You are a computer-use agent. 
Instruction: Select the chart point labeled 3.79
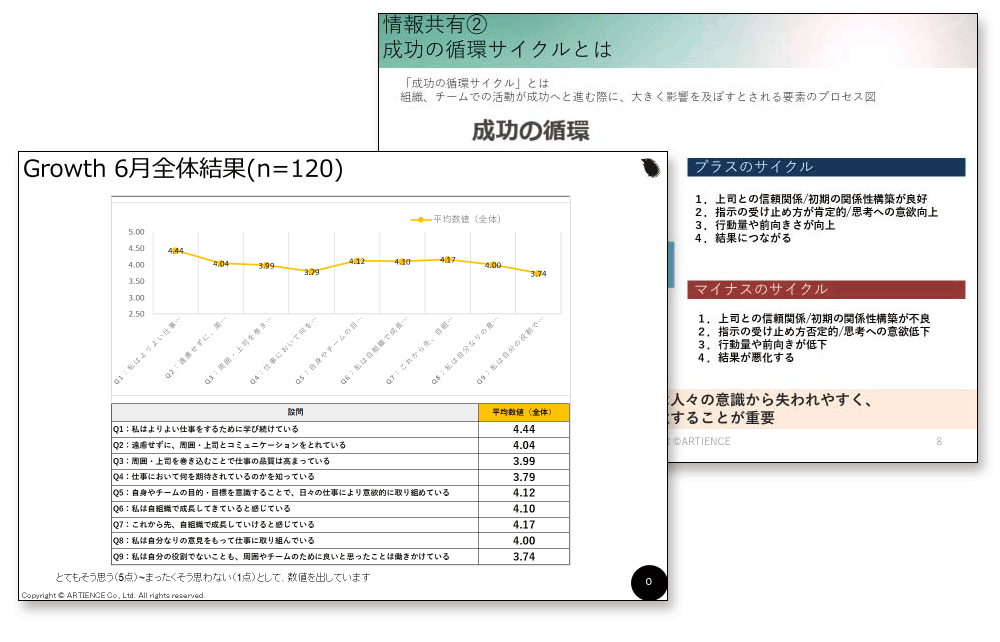pos(313,272)
